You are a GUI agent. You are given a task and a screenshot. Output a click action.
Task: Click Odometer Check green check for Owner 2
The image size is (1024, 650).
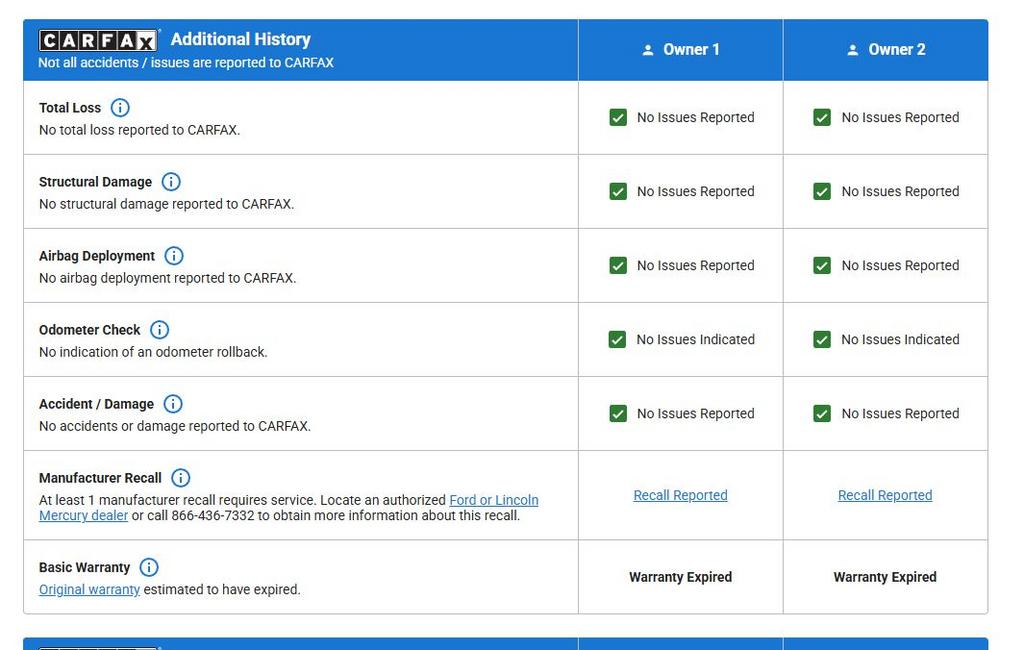[x=822, y=340]
